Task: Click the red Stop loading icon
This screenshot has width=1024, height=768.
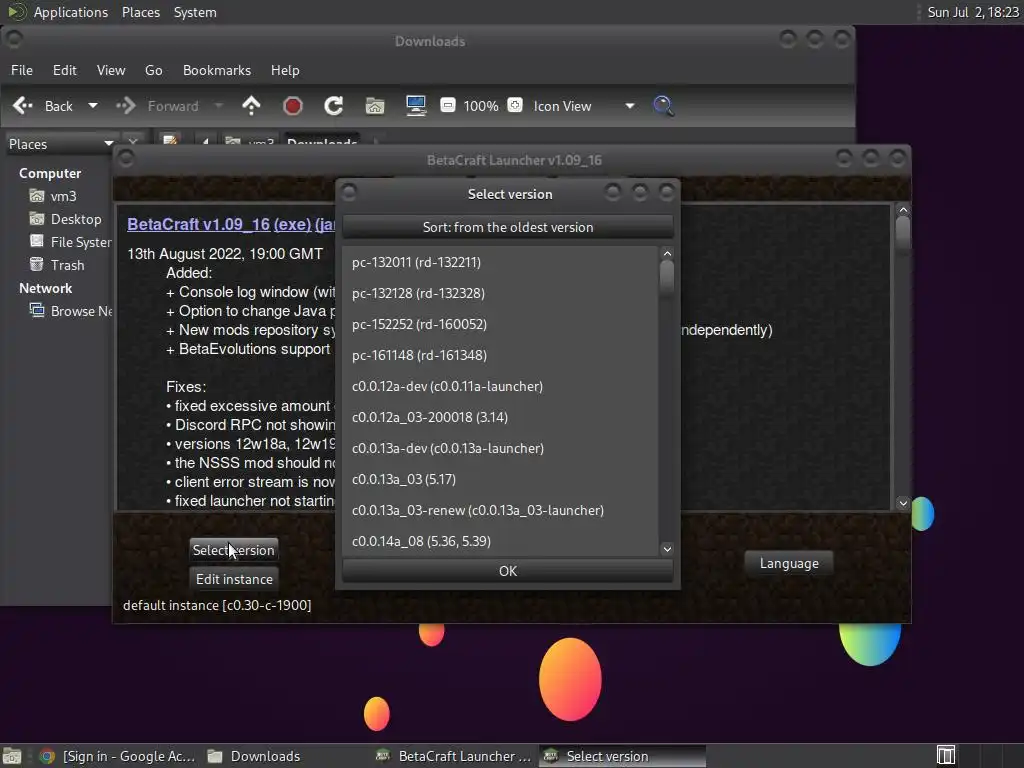Action: [293, 105]
